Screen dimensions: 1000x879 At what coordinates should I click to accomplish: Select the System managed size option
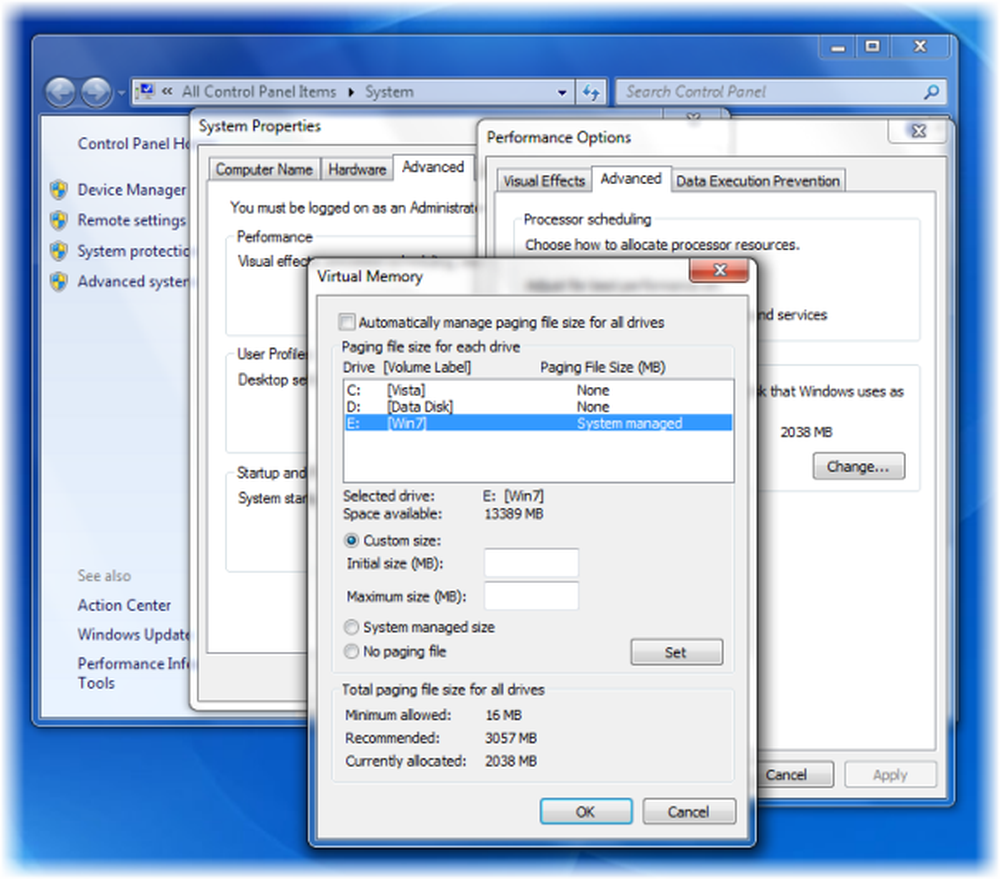click(x=351, y=627)
